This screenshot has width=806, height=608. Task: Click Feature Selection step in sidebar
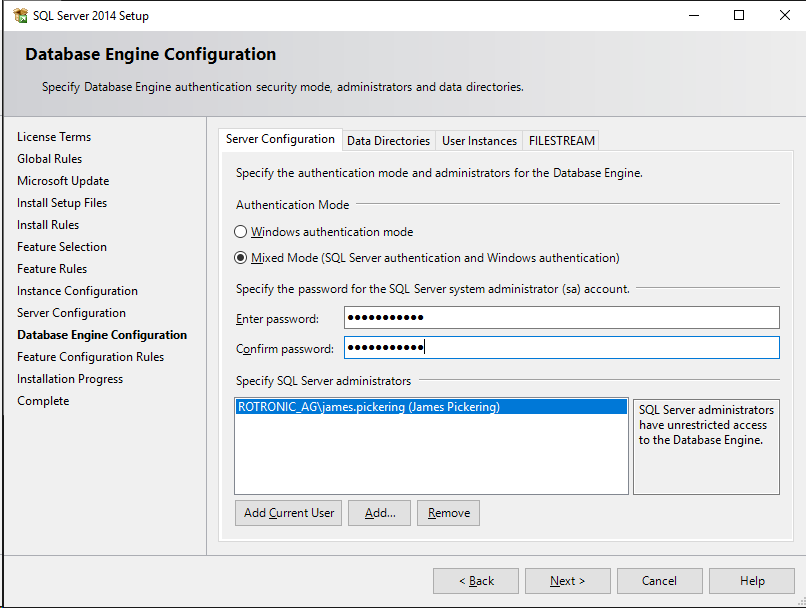[62, 247]
